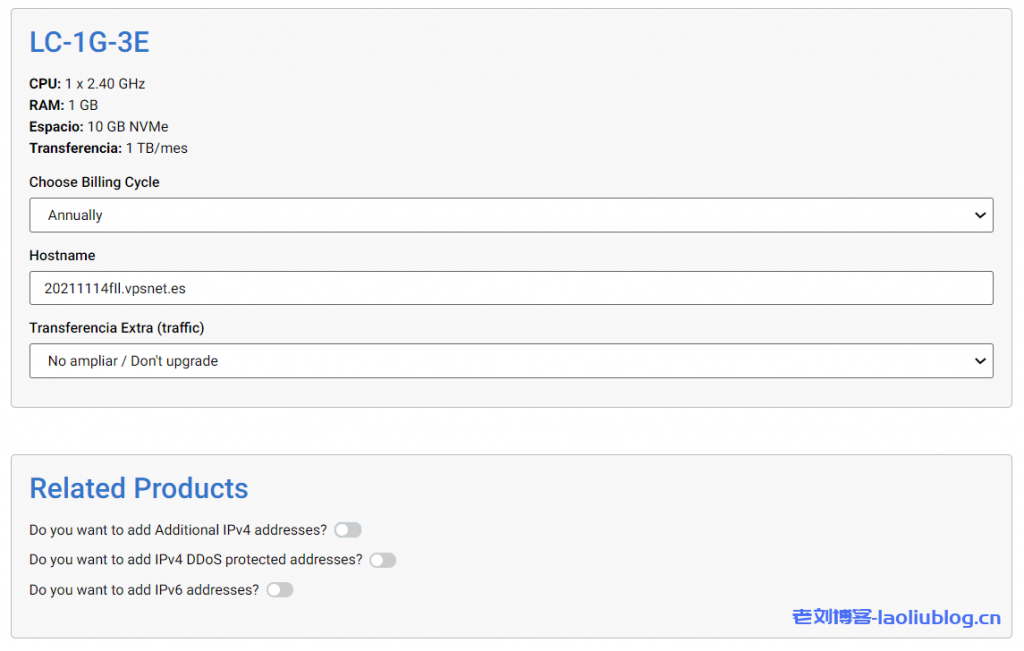Click the "add Additional IPv4 addresses?" question text
Viewport: 1024px width, 651px height.
point(178,530)
